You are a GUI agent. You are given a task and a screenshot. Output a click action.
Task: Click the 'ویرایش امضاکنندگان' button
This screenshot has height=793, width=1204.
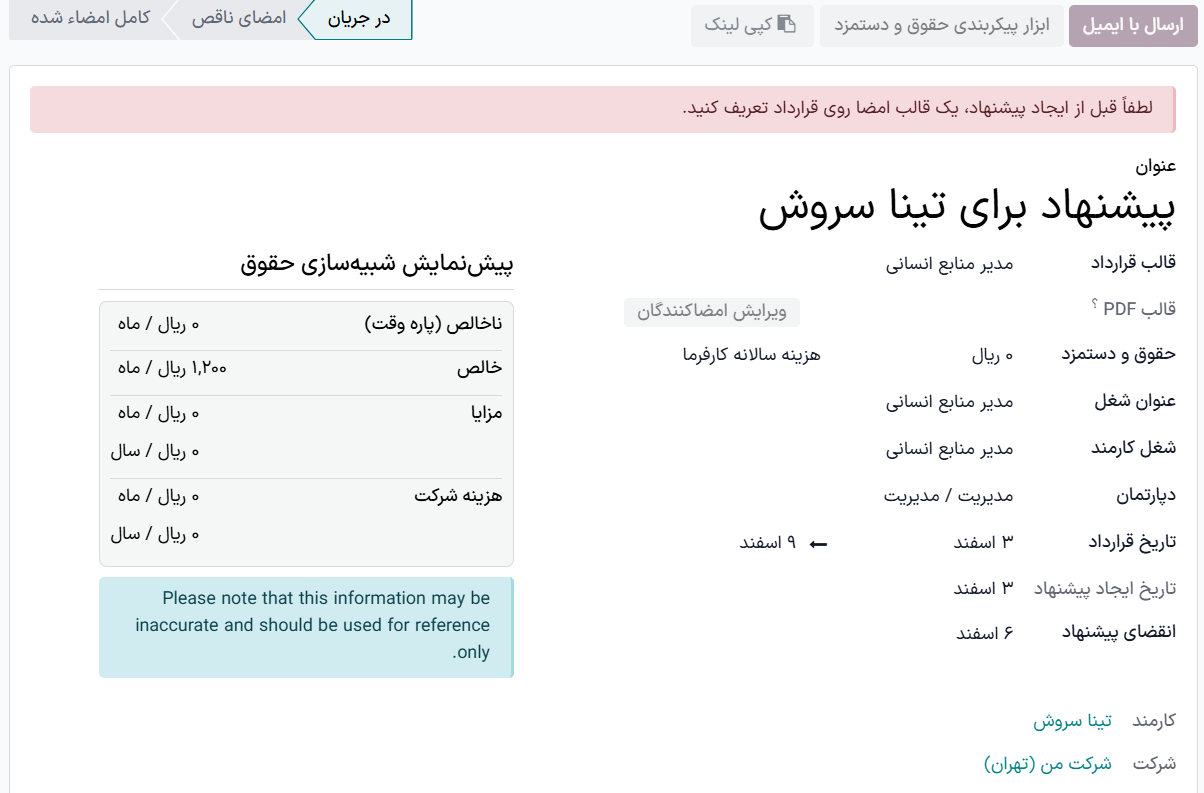712,312
